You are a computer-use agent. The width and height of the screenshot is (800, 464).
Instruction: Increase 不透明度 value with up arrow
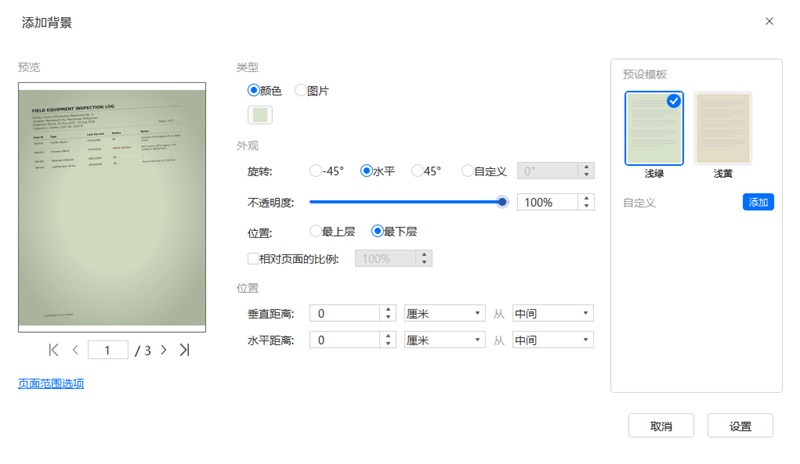(x=586, y=198)
